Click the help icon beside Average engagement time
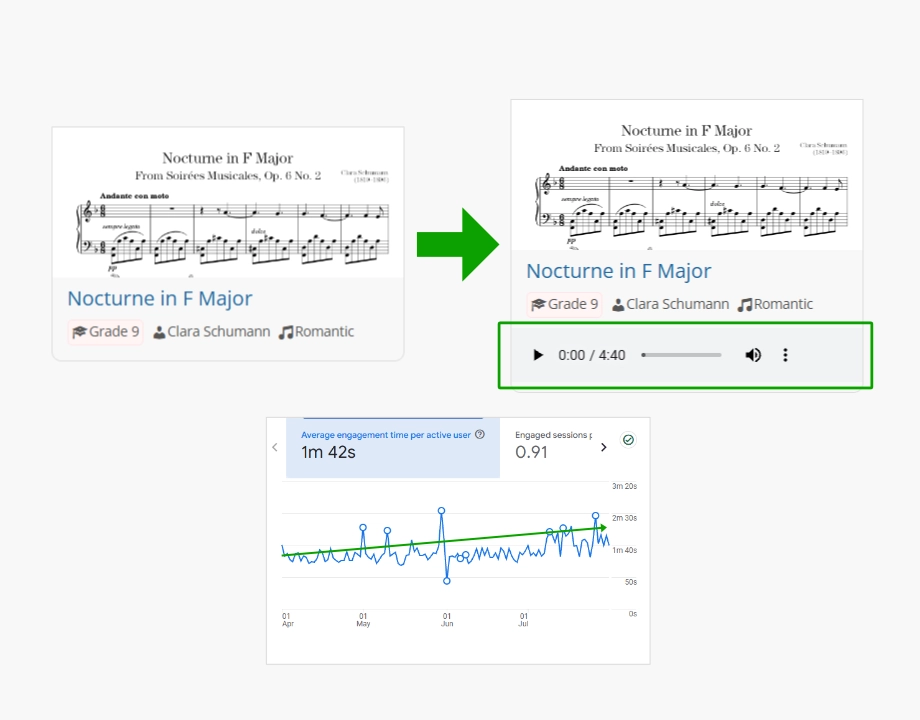This screenshot has height=720, width=920. tap(480, 434)
